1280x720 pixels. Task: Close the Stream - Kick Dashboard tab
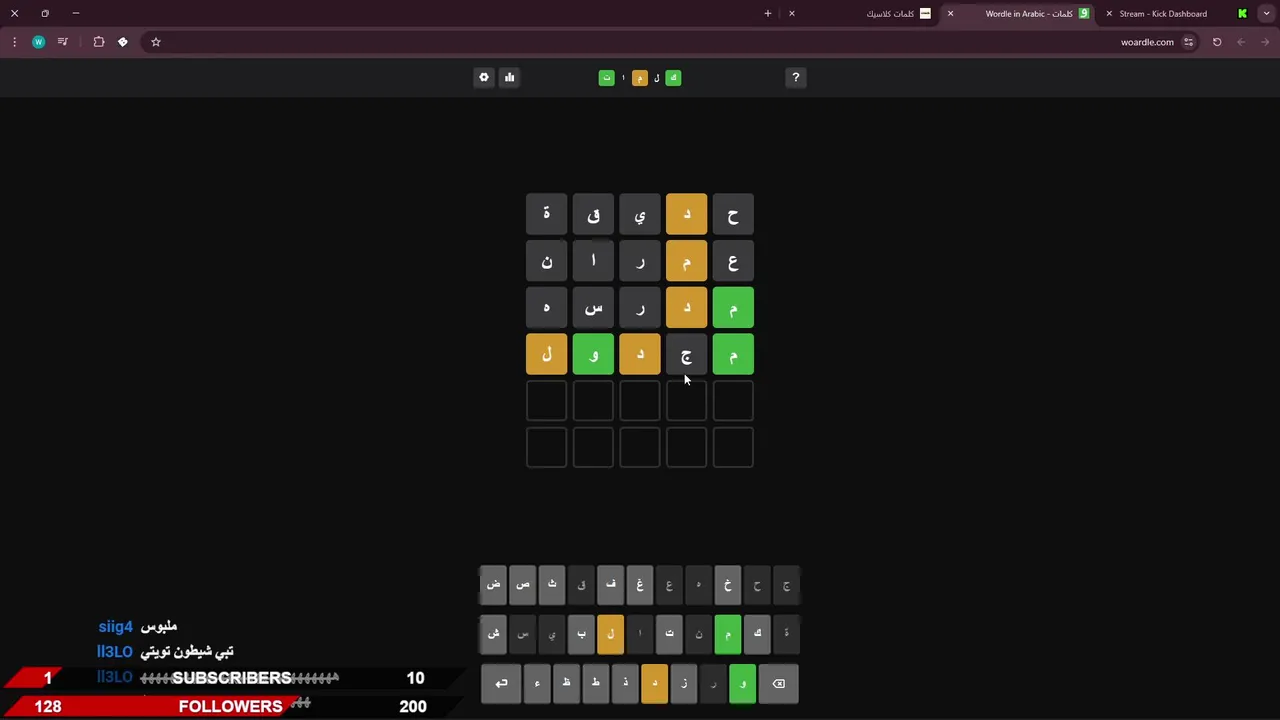coord(1109,14)
